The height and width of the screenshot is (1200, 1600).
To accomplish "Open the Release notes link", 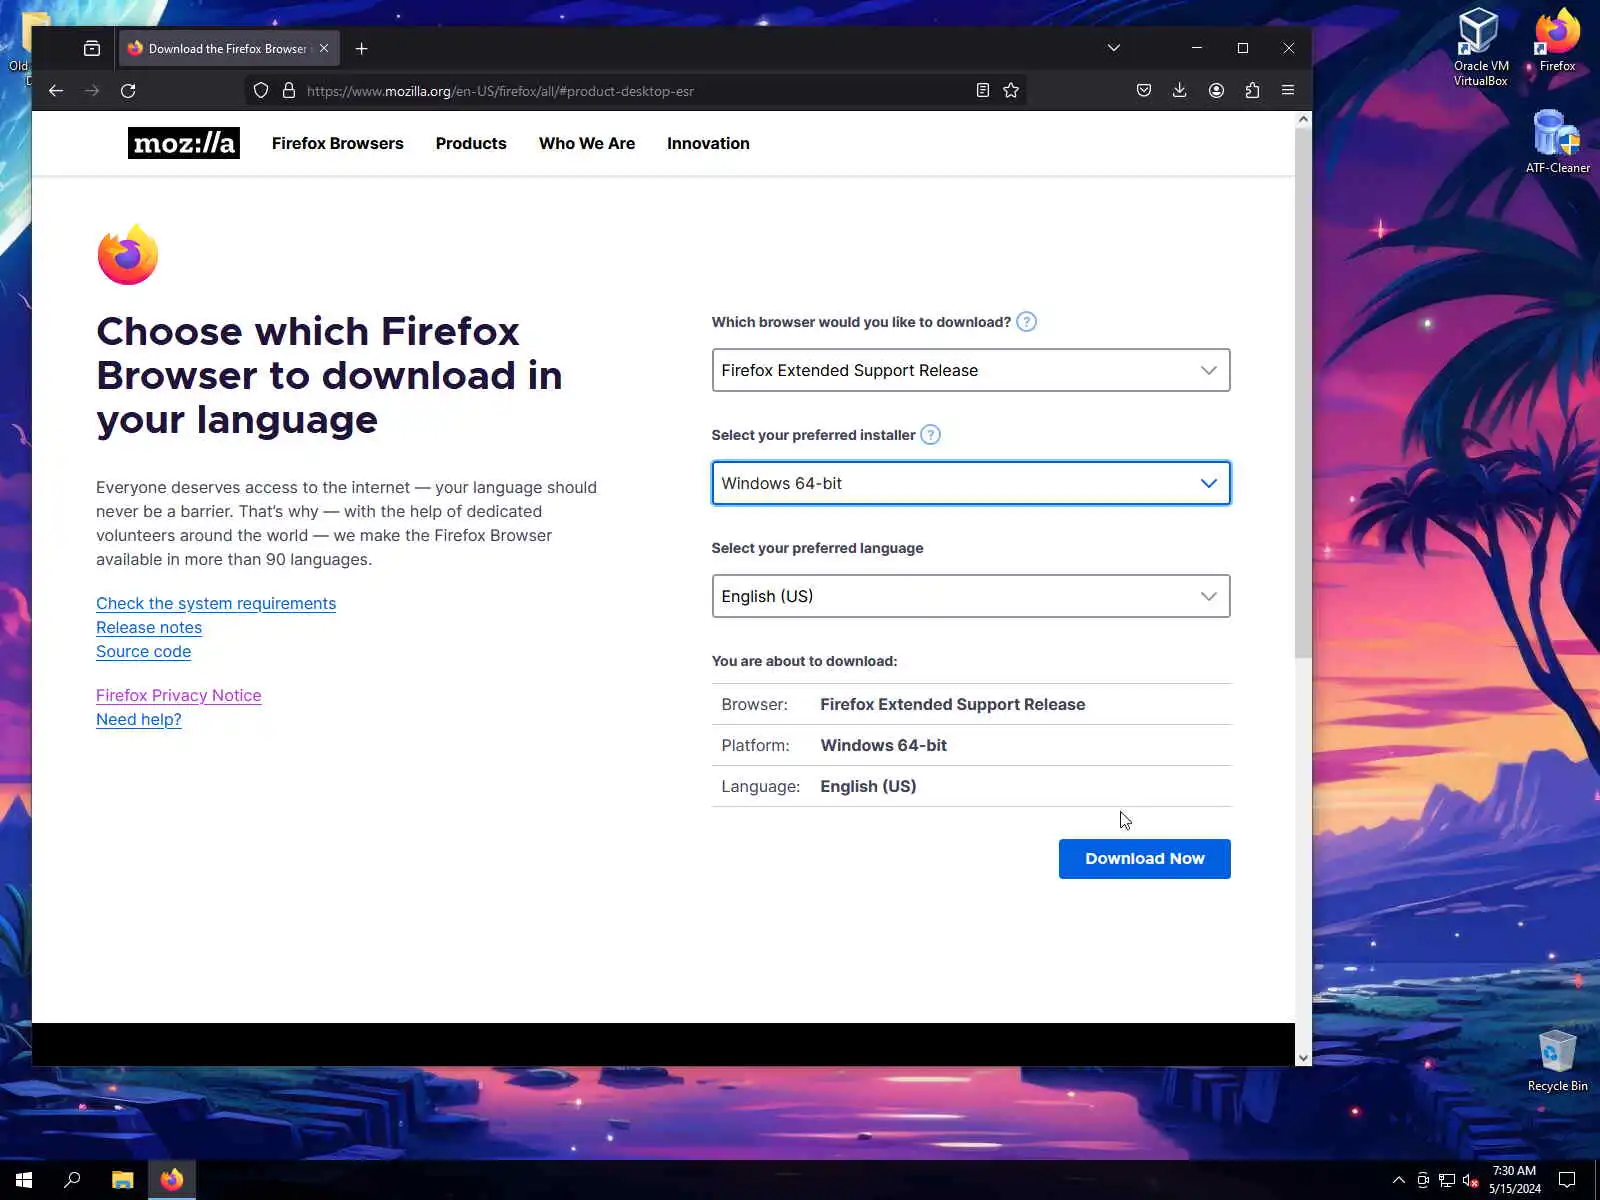I will [149, 627].
